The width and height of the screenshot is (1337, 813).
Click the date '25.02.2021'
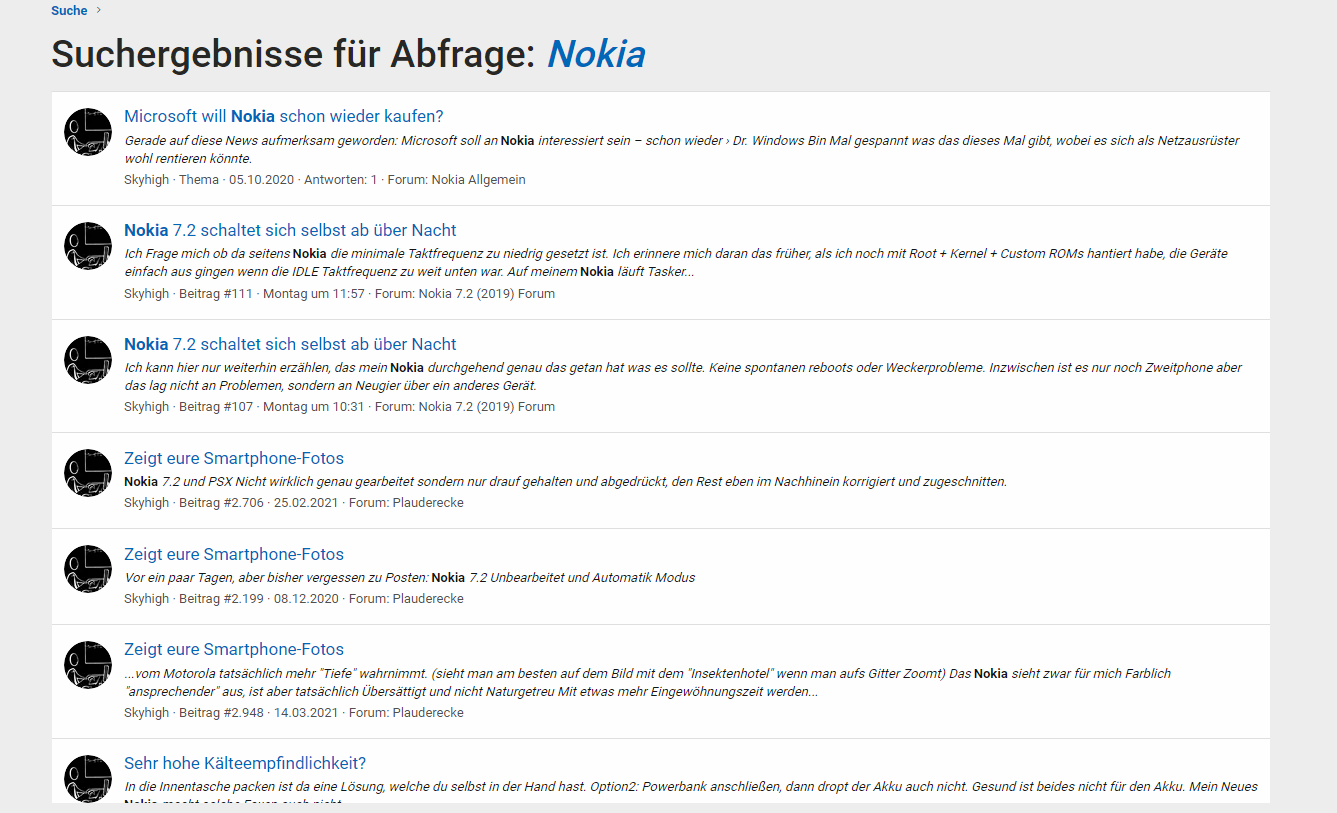pyautogui.click(x=305, y=503)
